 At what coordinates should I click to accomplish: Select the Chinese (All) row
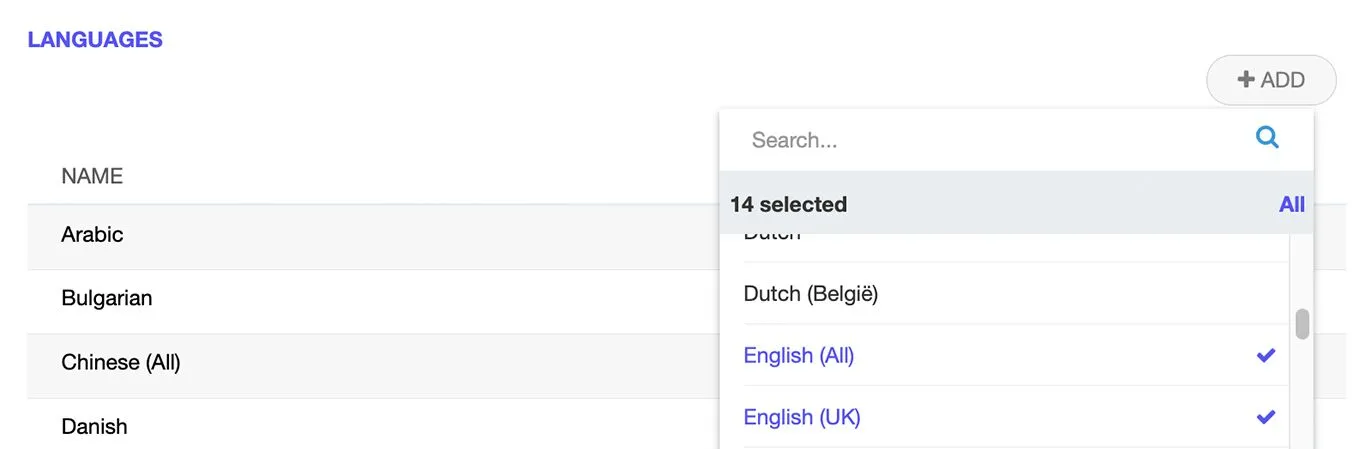tap(120, 362)
